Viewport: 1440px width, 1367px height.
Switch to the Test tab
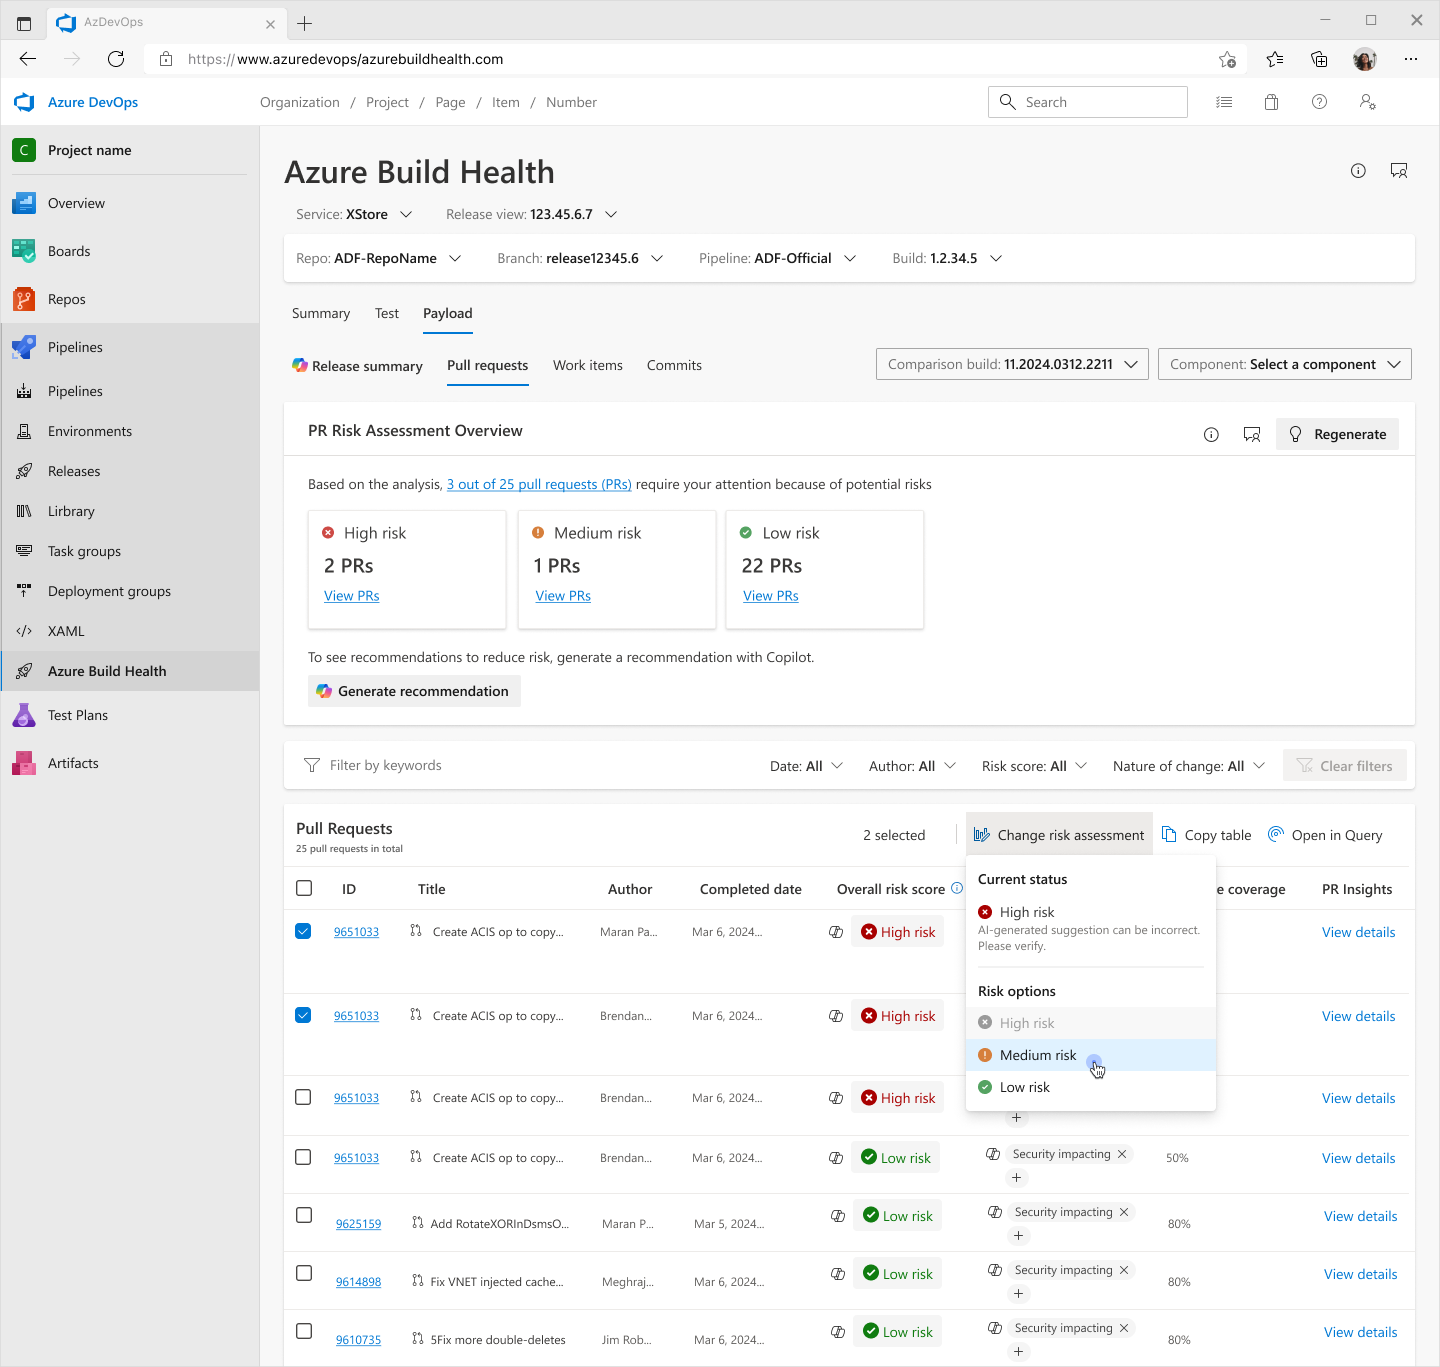(387, 313)
